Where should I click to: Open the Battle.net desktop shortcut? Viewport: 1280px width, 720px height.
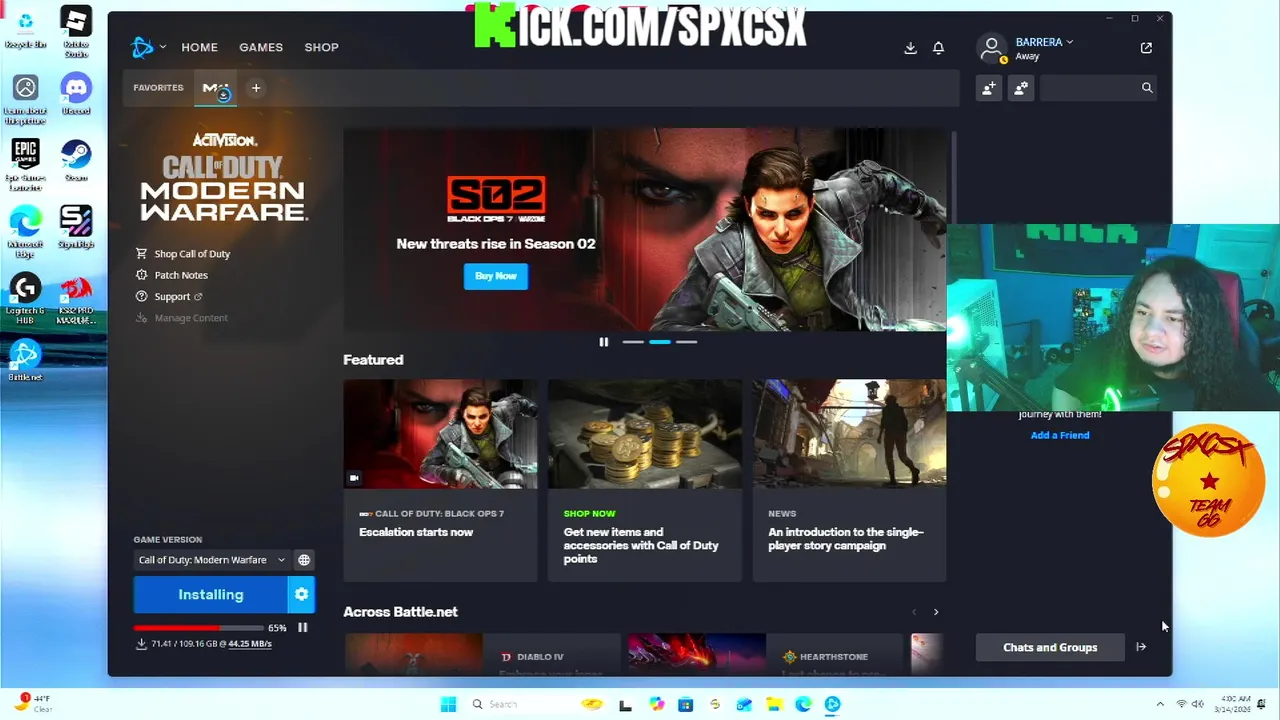(26, 360)
